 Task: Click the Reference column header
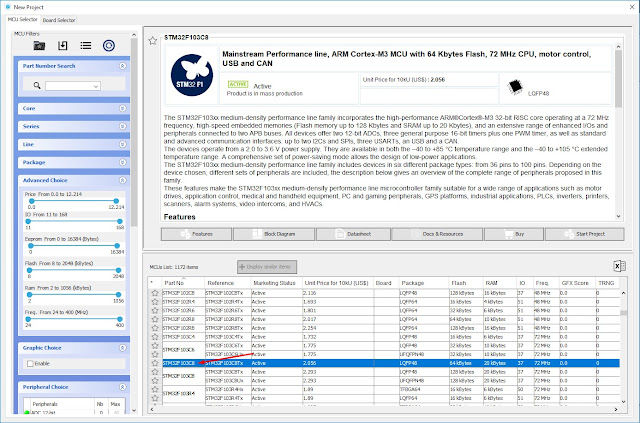[228, 283]
